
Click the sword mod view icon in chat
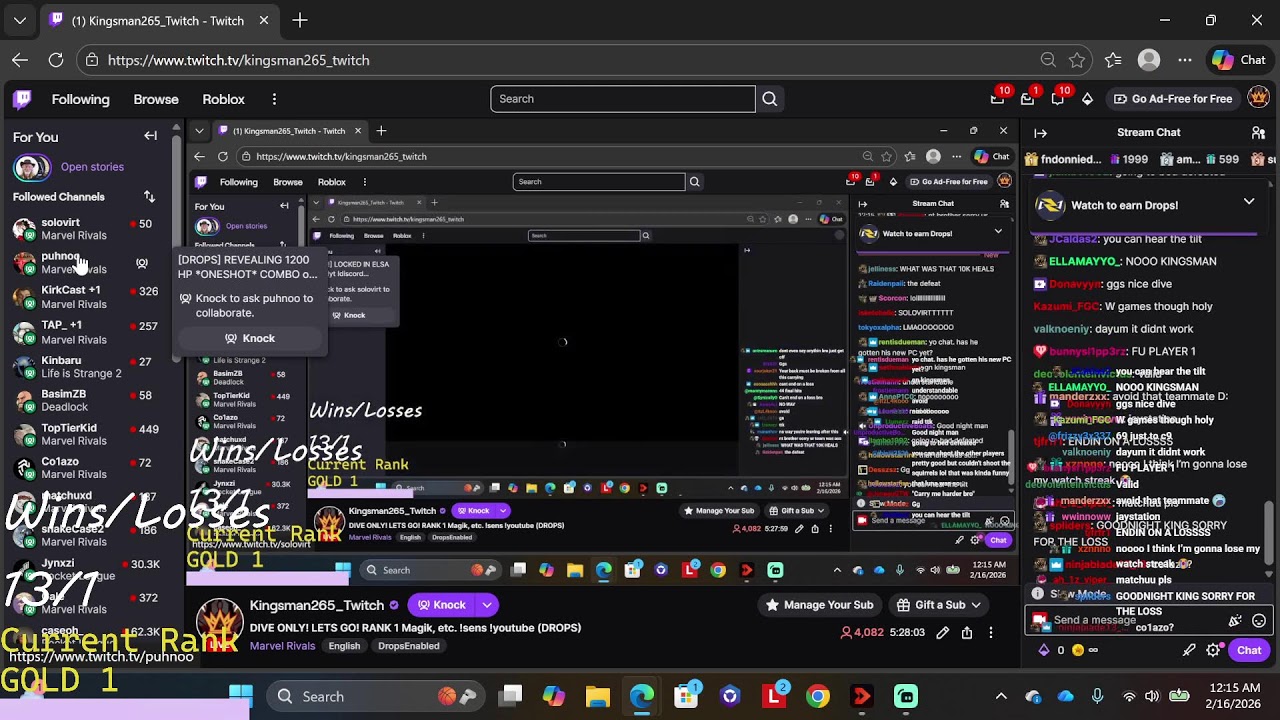1189,650
